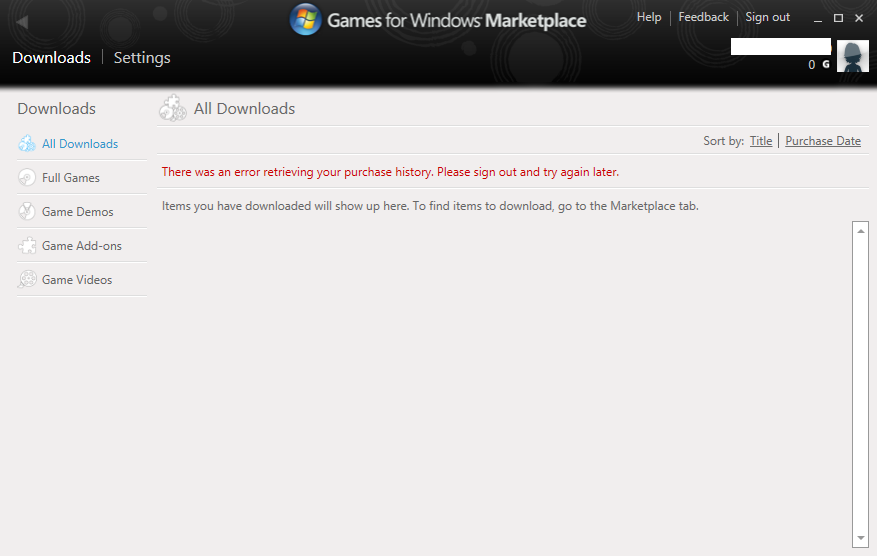Select Game Videos in the sidebar
The image size is (877, 556).
[77, 280]
